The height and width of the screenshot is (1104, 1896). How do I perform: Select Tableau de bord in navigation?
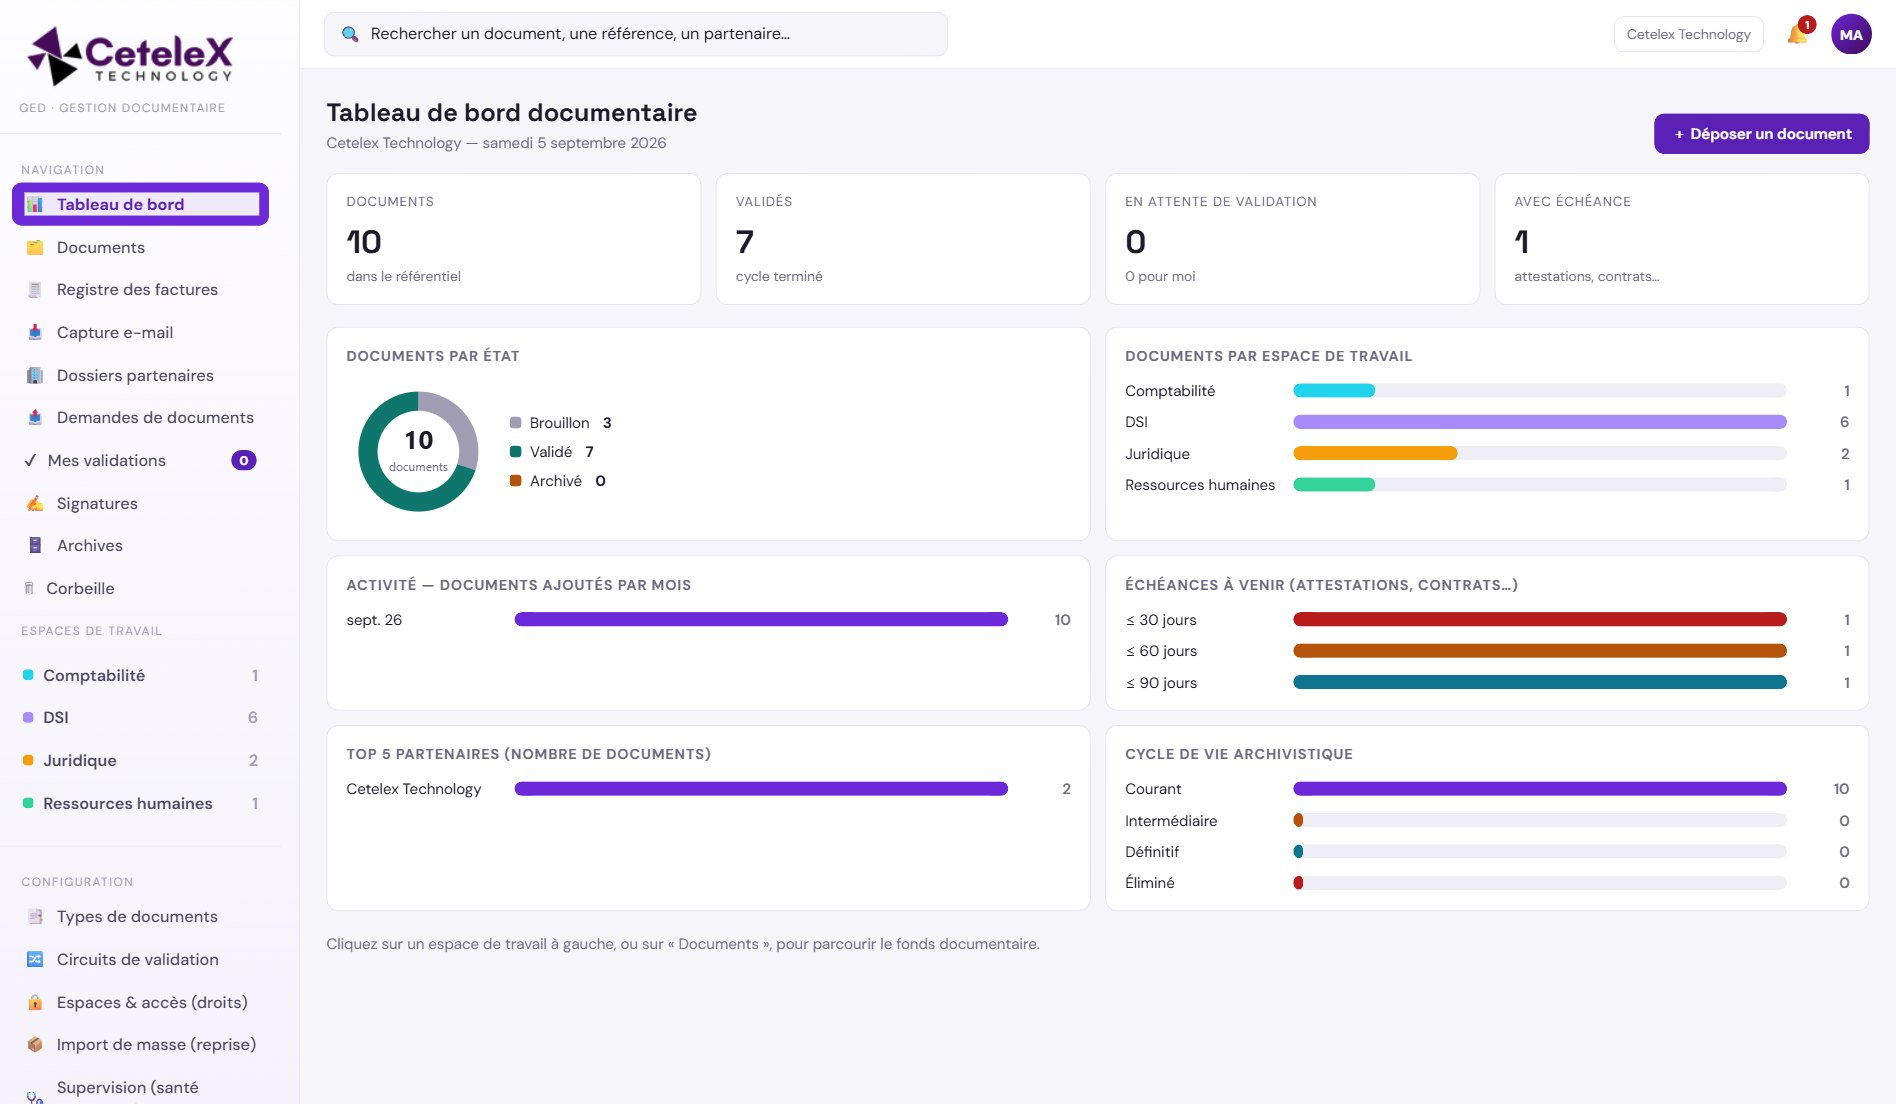pyautogui.click(x=140, y=204)
